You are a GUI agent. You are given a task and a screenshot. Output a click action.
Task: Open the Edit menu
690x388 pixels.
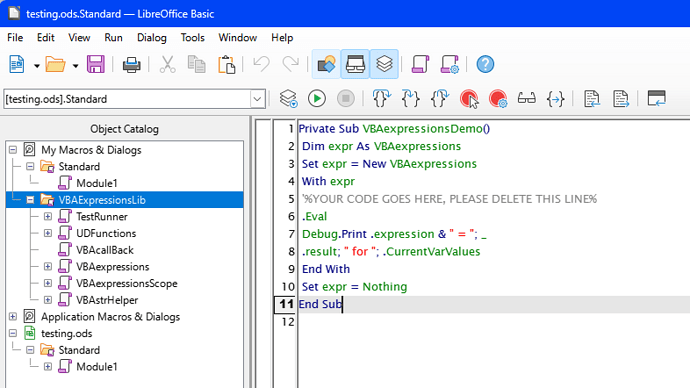45,38
